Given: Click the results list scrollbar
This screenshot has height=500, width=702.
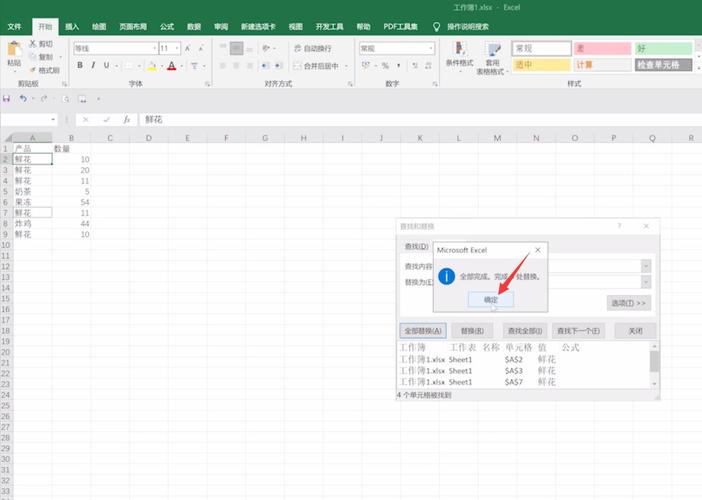Looking at the screenshot, I should point(654,365).
